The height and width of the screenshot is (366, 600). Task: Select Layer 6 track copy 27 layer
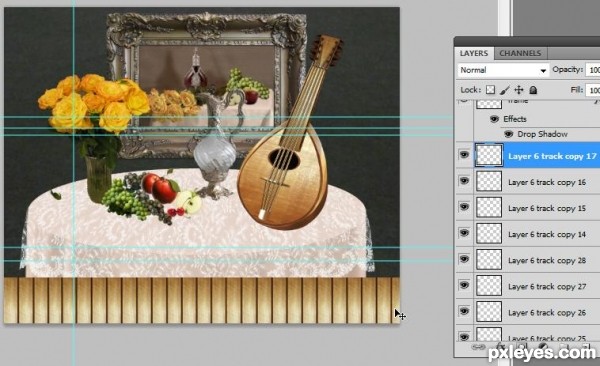[x=536, y=286]
